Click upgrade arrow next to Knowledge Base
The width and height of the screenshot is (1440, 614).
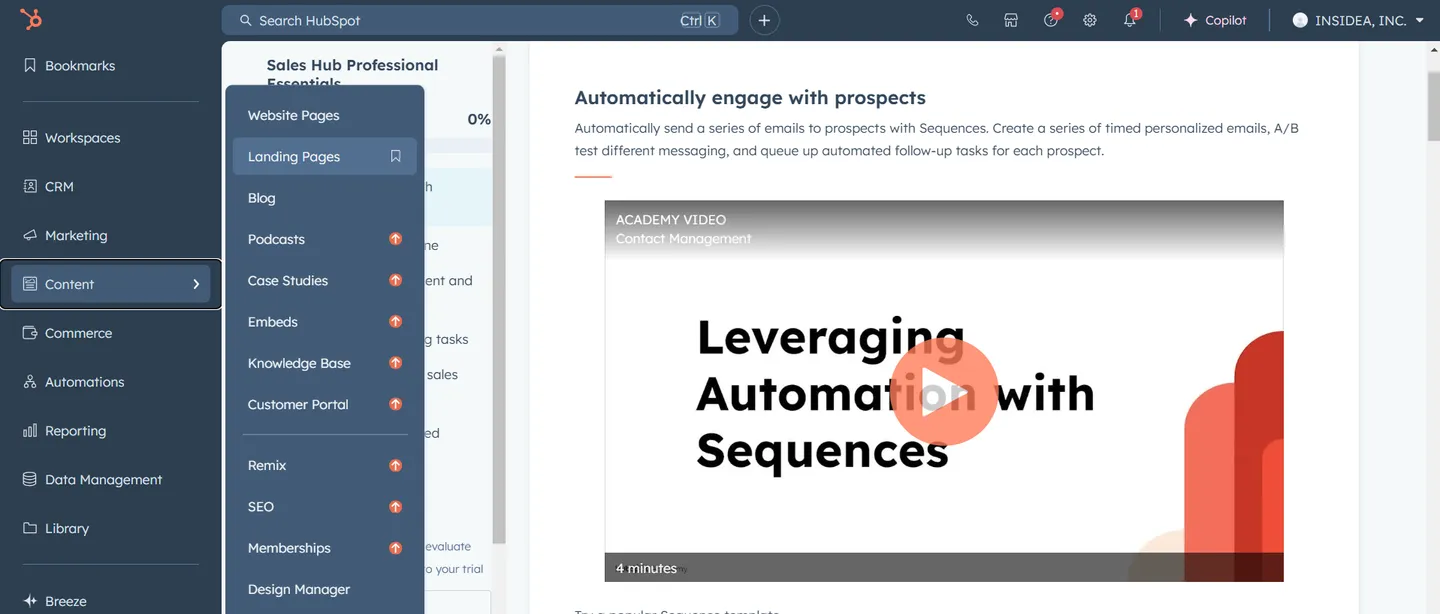tap(395, 364)
